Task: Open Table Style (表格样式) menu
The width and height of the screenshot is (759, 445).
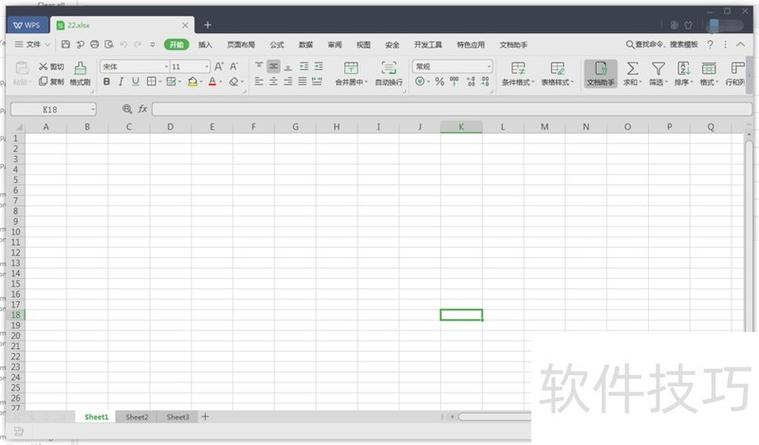Action: [x=557, y=74]
